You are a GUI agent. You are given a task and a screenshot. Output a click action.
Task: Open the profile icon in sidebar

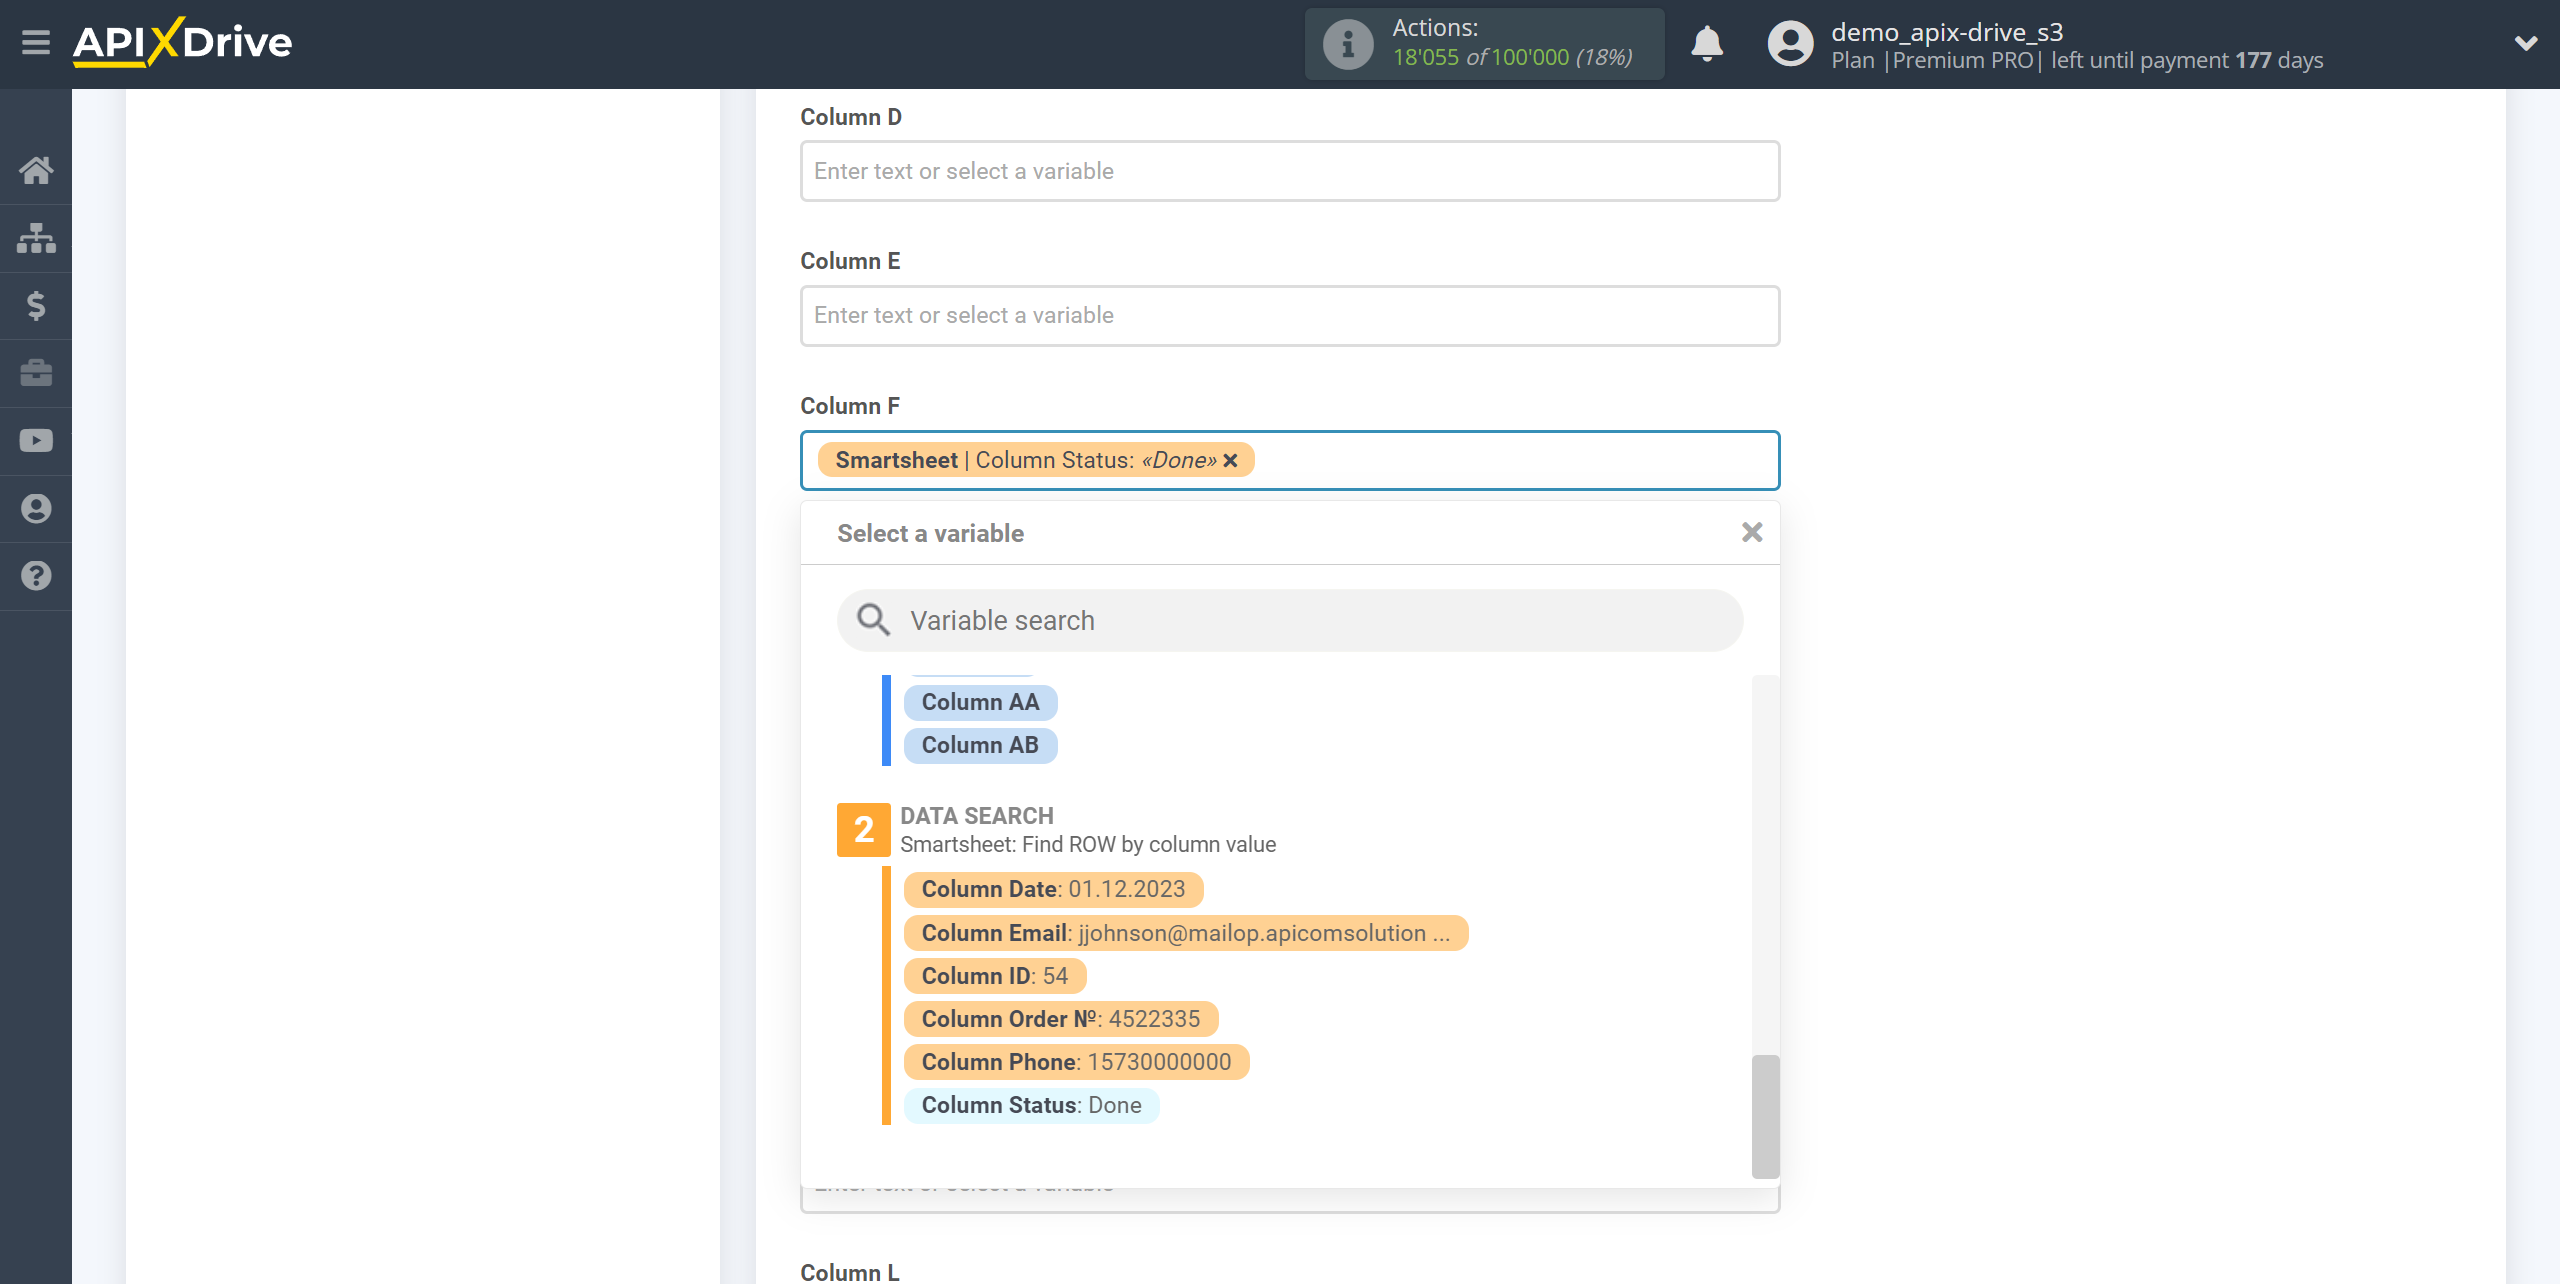click(x=36, y=508)
